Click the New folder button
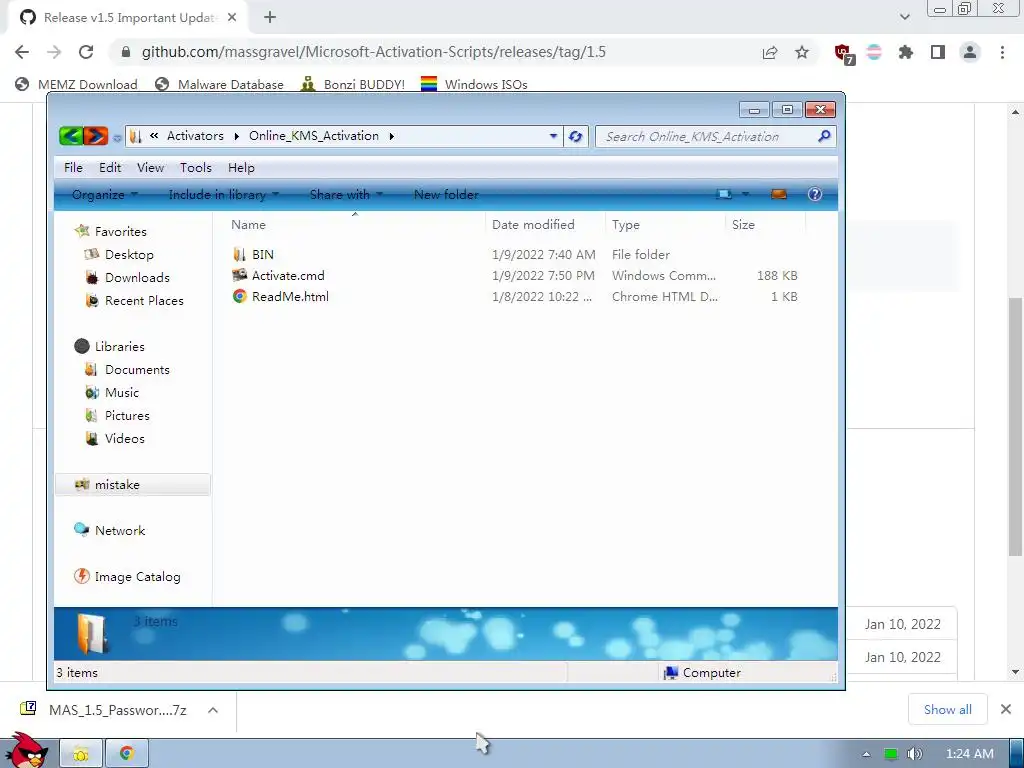The image size is (1024, 768). pos(446,194)
